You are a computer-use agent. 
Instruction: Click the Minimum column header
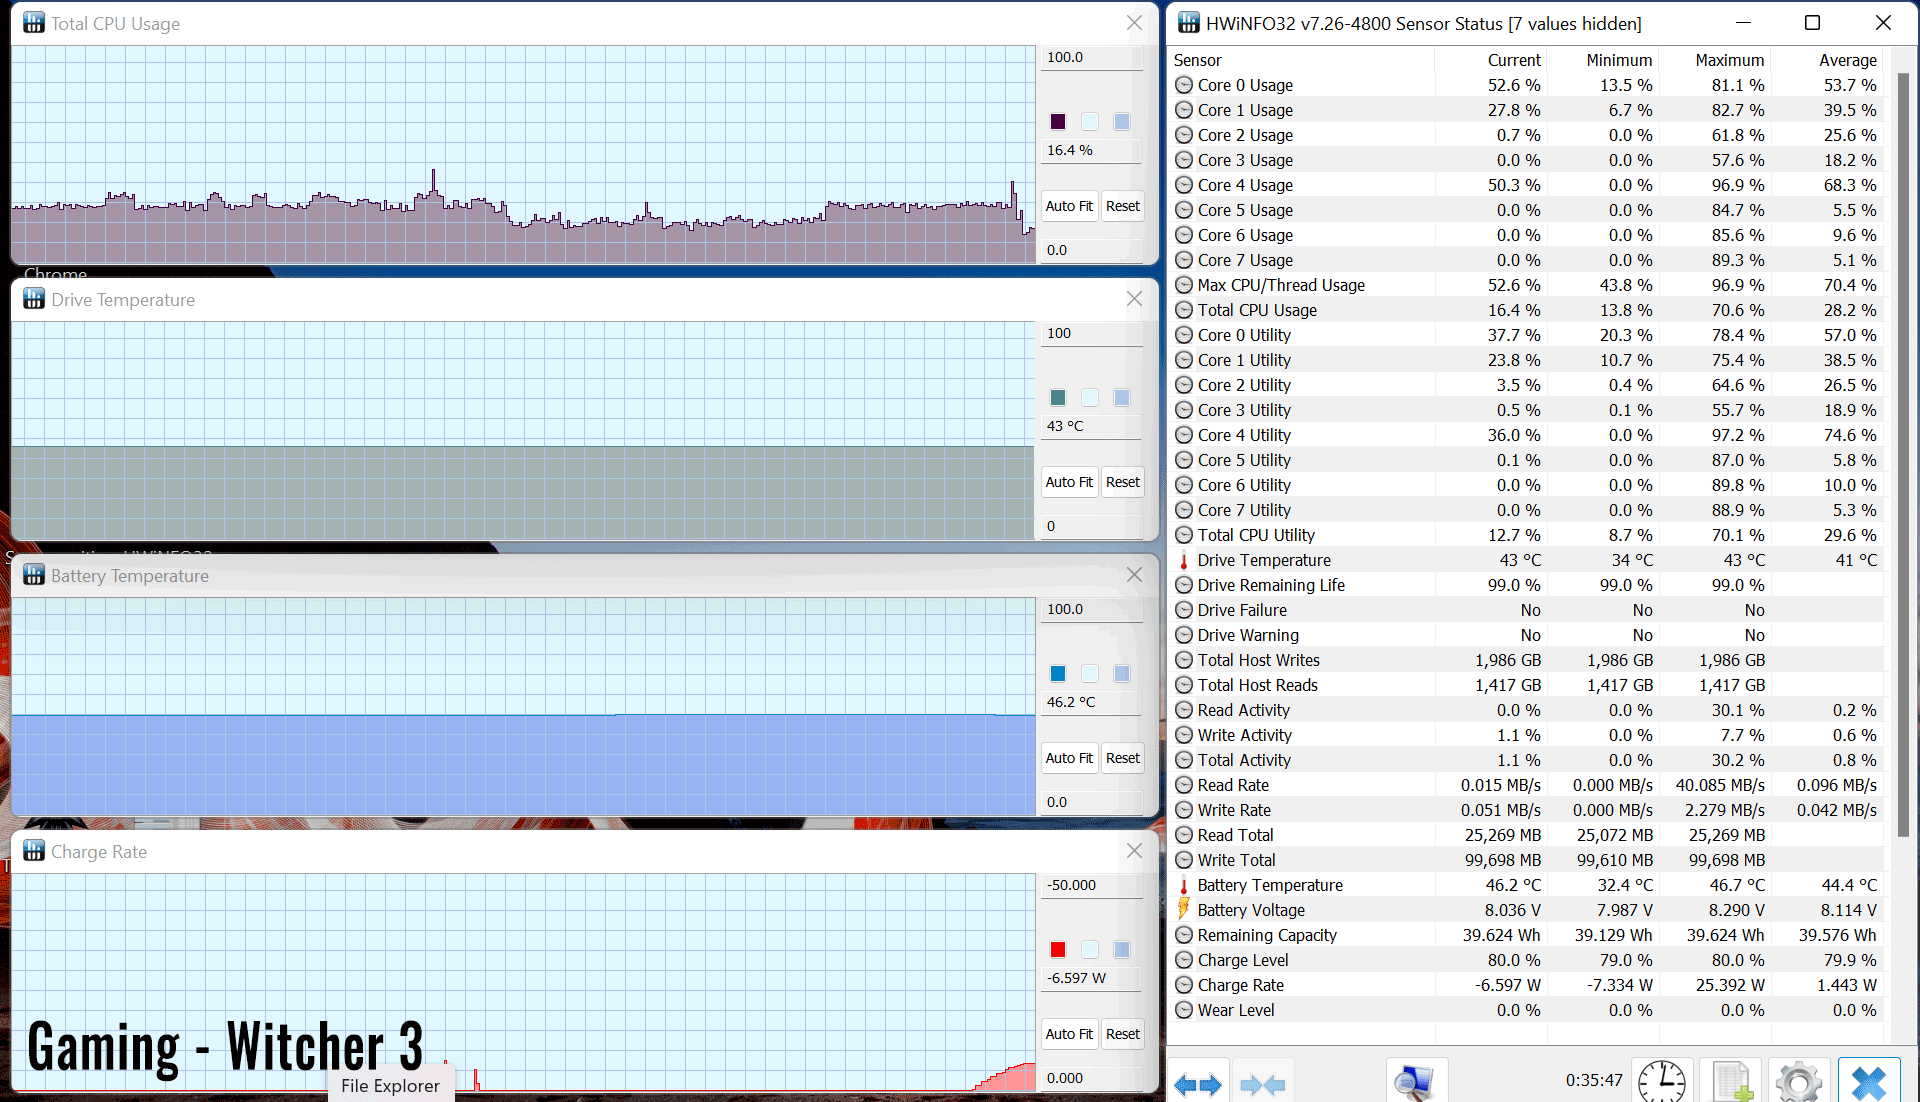(1603, 60)
